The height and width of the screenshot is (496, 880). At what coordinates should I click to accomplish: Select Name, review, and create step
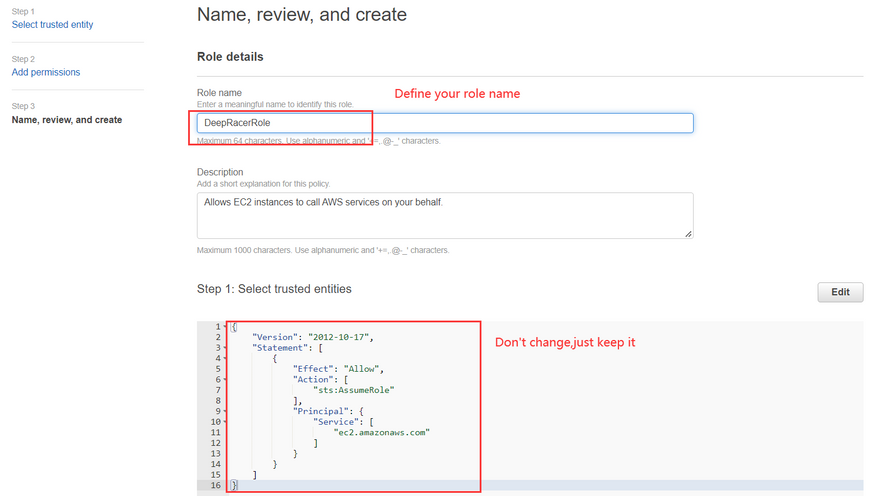tap(67, 120)
